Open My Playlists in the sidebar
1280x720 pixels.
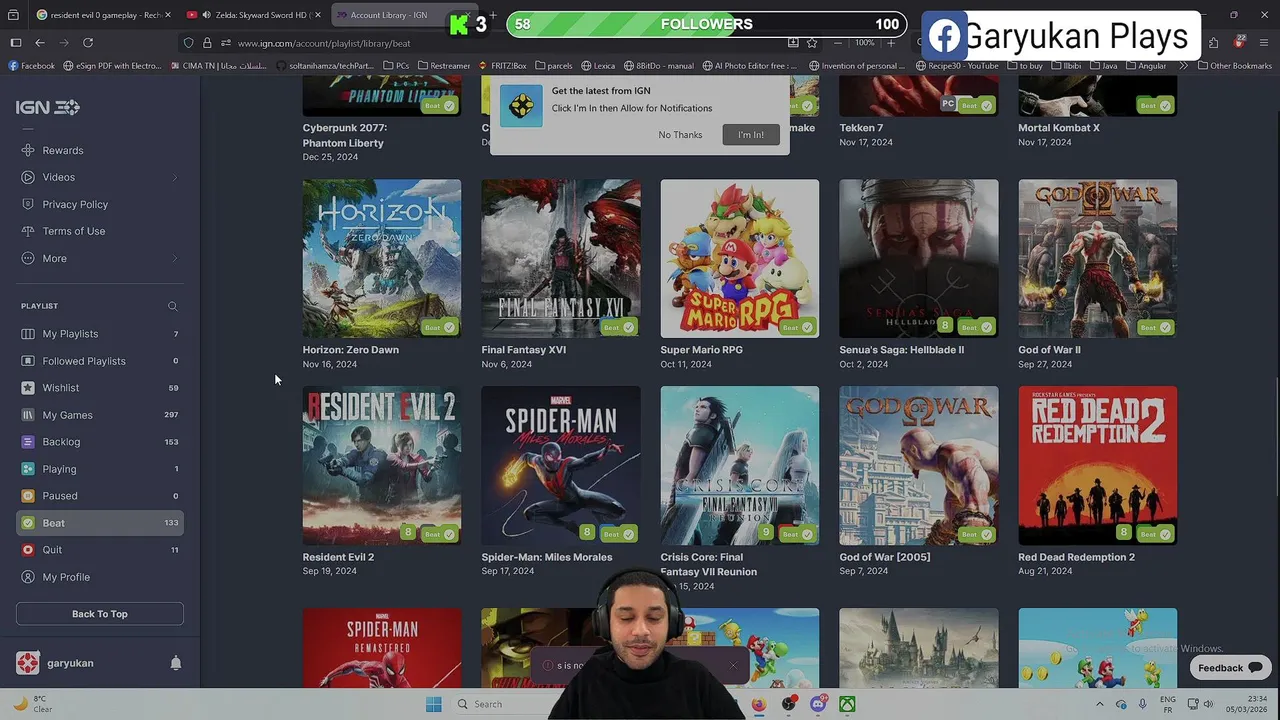[x=99, y=334]
